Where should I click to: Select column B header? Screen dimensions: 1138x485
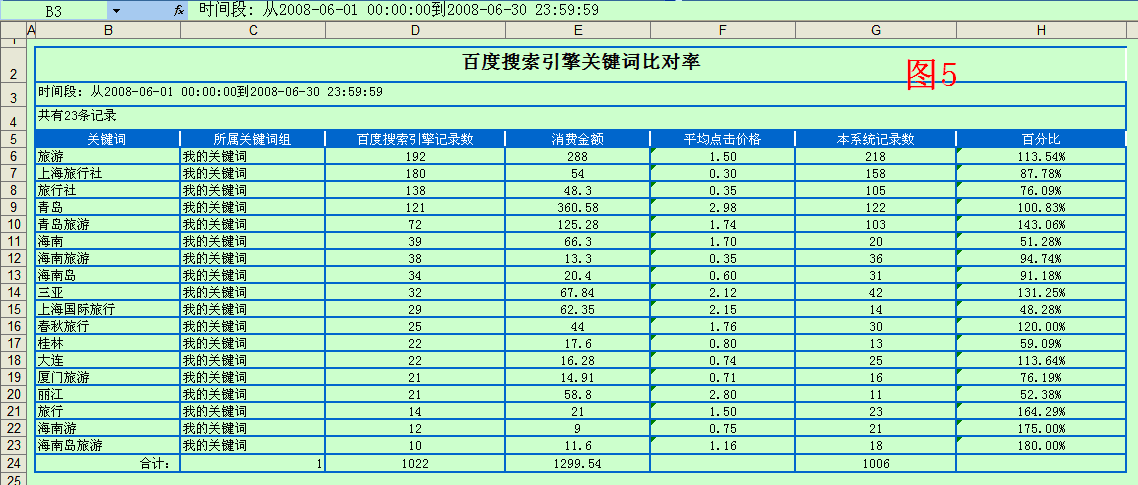[x=108, y=31]
